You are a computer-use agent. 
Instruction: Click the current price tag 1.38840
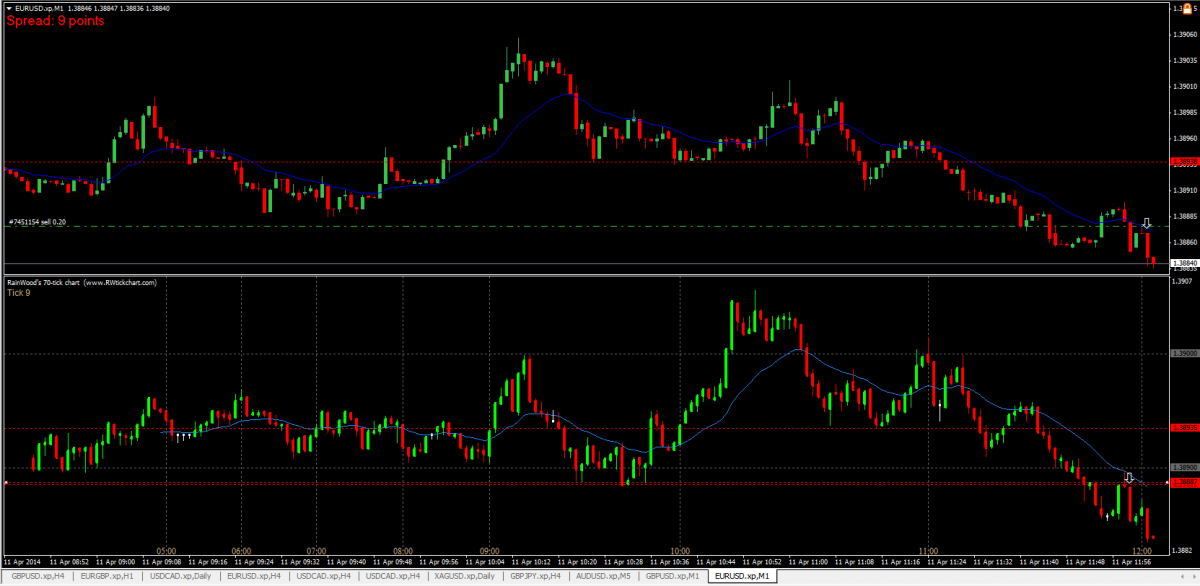(x=1184, y=263)
